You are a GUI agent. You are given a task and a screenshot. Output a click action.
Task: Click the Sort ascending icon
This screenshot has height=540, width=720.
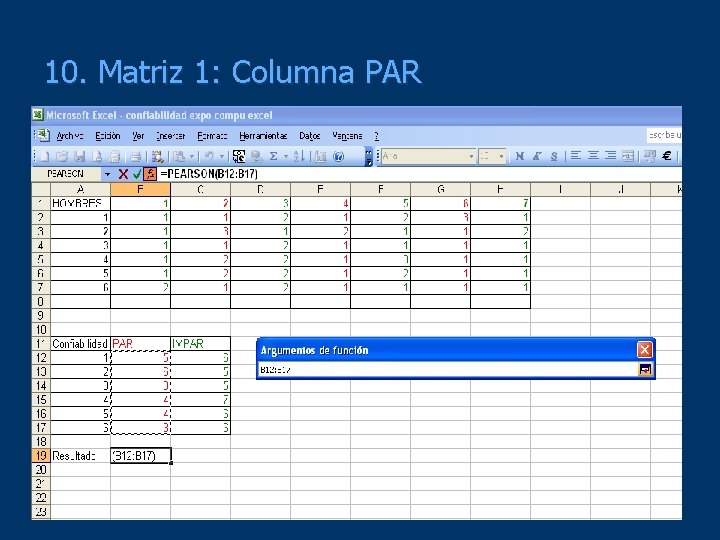[x=298, y=157]
